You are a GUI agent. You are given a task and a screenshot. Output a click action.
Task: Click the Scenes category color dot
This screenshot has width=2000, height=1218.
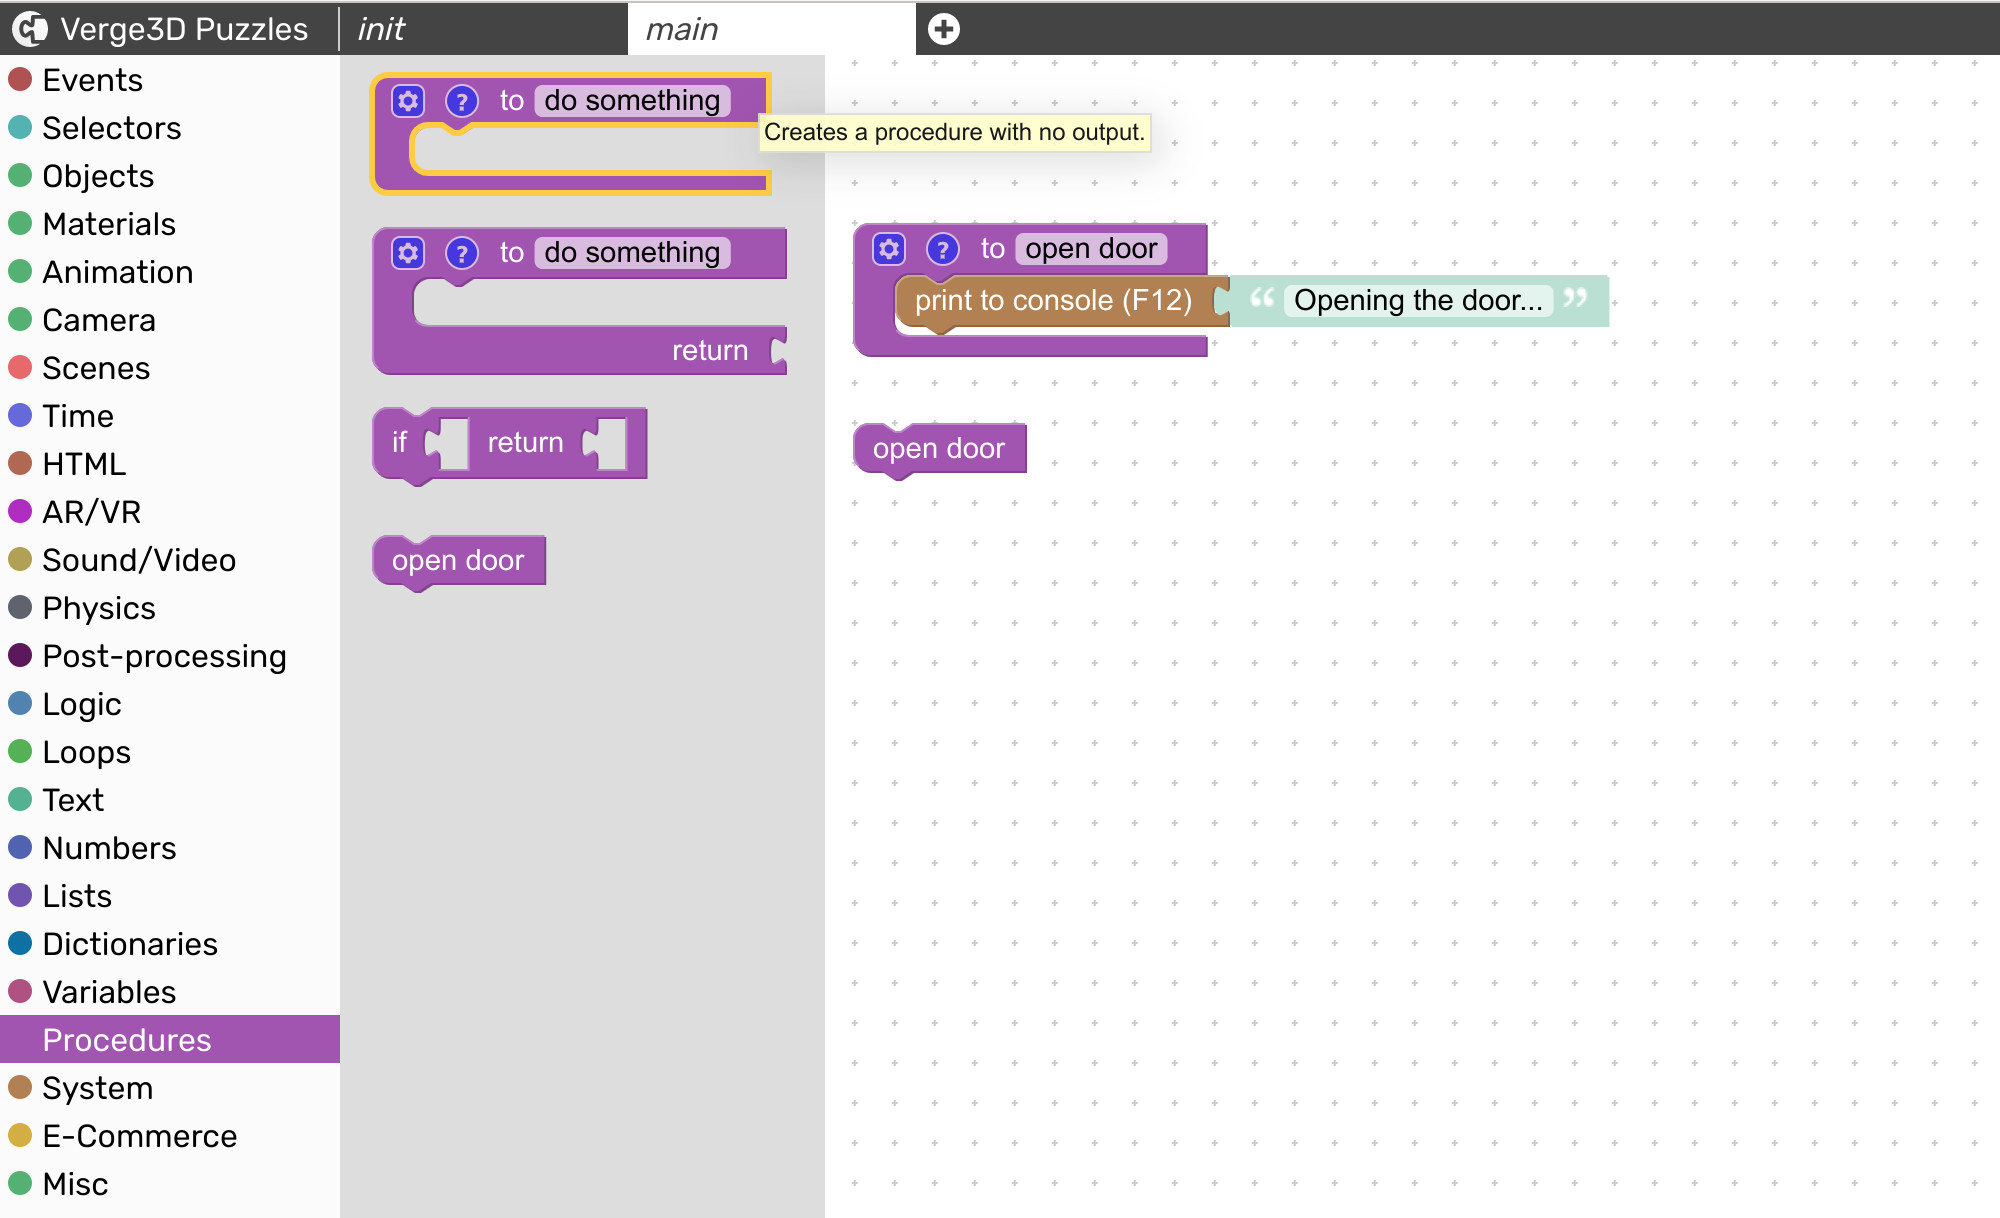(x=20, y=368)
